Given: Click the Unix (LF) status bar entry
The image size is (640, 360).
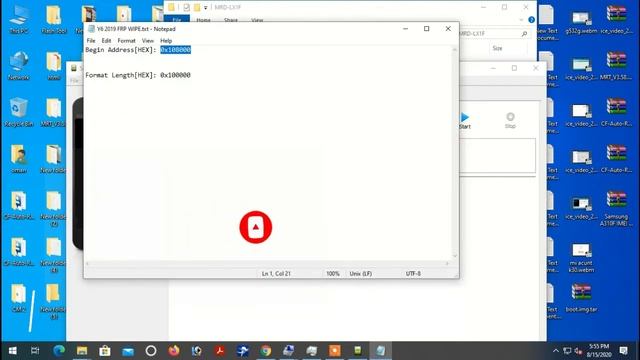Looking at the screenshot, I should pyautogui.click(x=360, y=273).
